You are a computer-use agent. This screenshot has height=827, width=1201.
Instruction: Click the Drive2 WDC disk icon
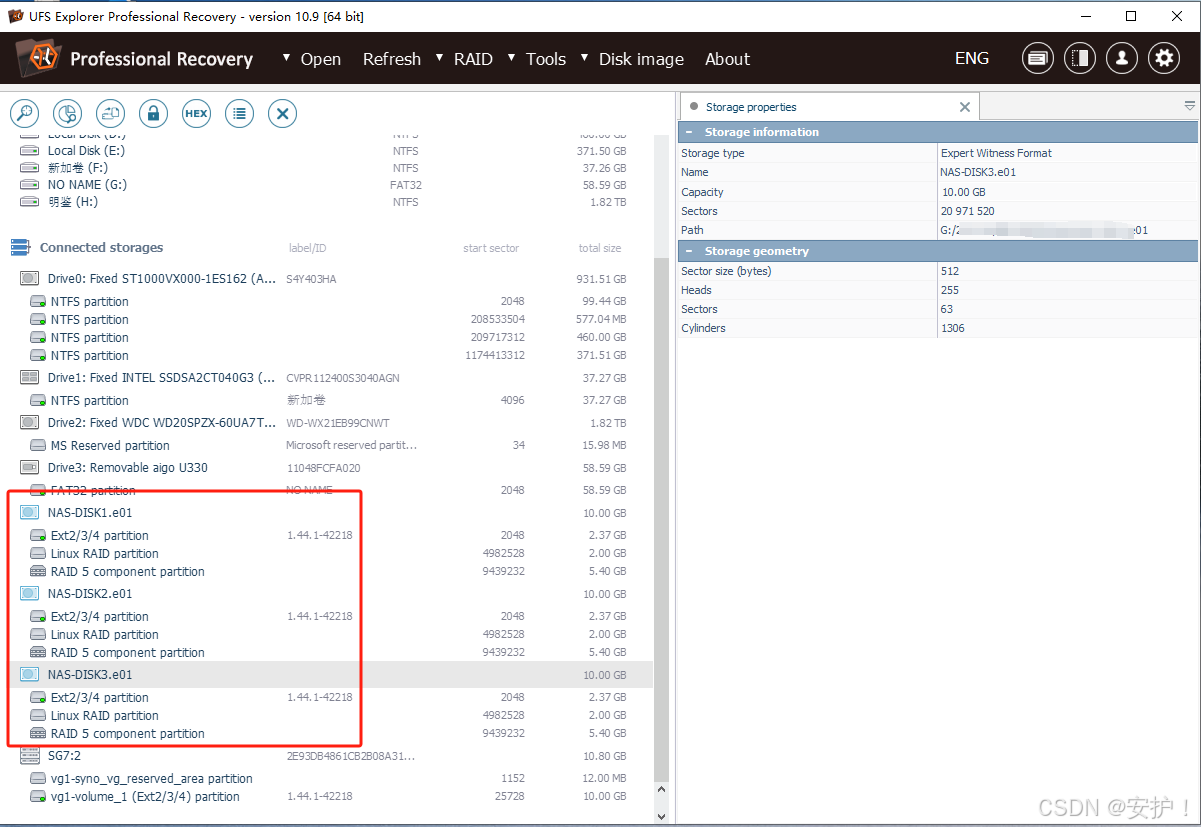(29, 422)
